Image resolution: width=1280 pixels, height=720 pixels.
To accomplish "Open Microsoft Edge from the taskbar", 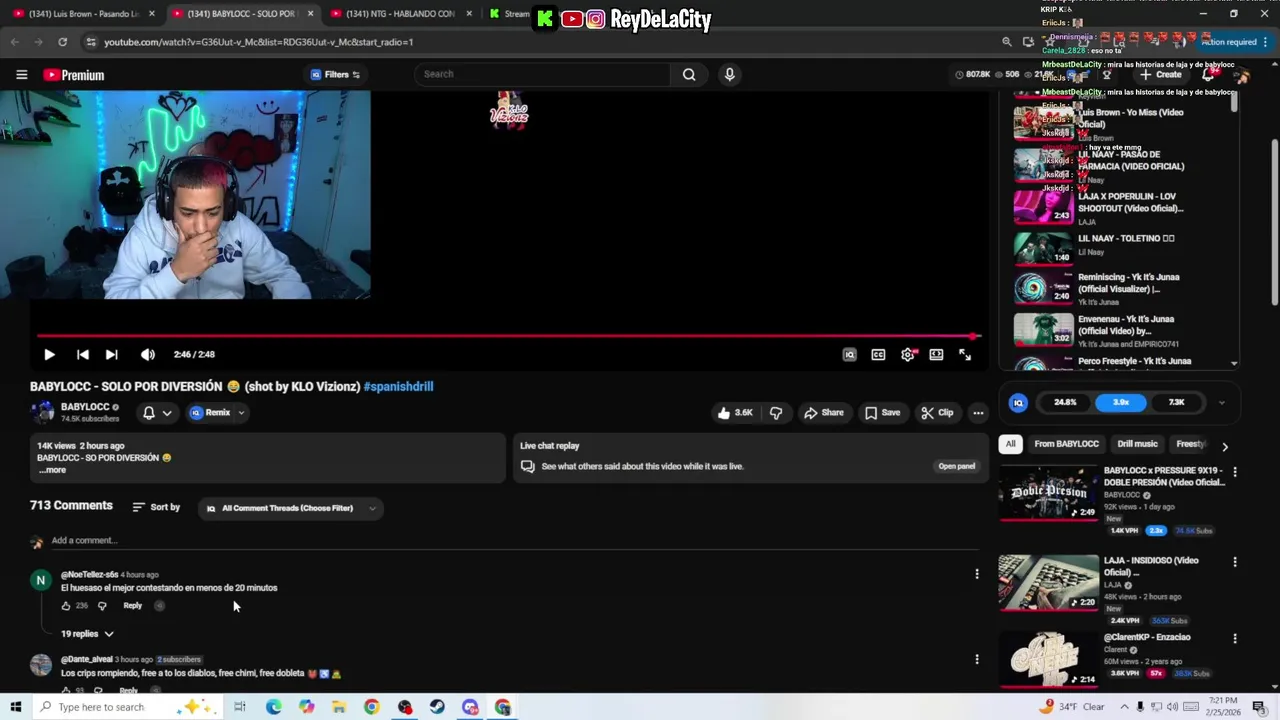I will 273,707.
